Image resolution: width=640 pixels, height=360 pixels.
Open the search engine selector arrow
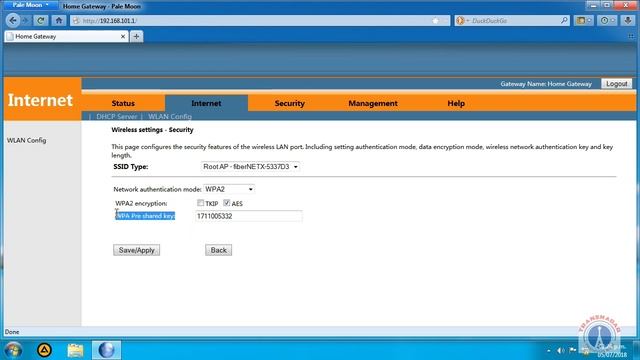coord(468,20)
